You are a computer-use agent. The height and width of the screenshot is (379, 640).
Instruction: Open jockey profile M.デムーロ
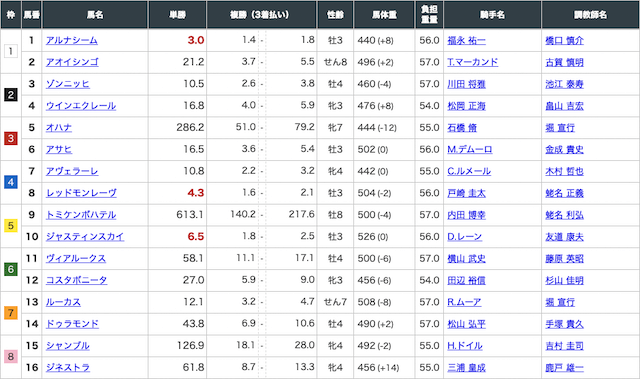[x=470, y=149]
